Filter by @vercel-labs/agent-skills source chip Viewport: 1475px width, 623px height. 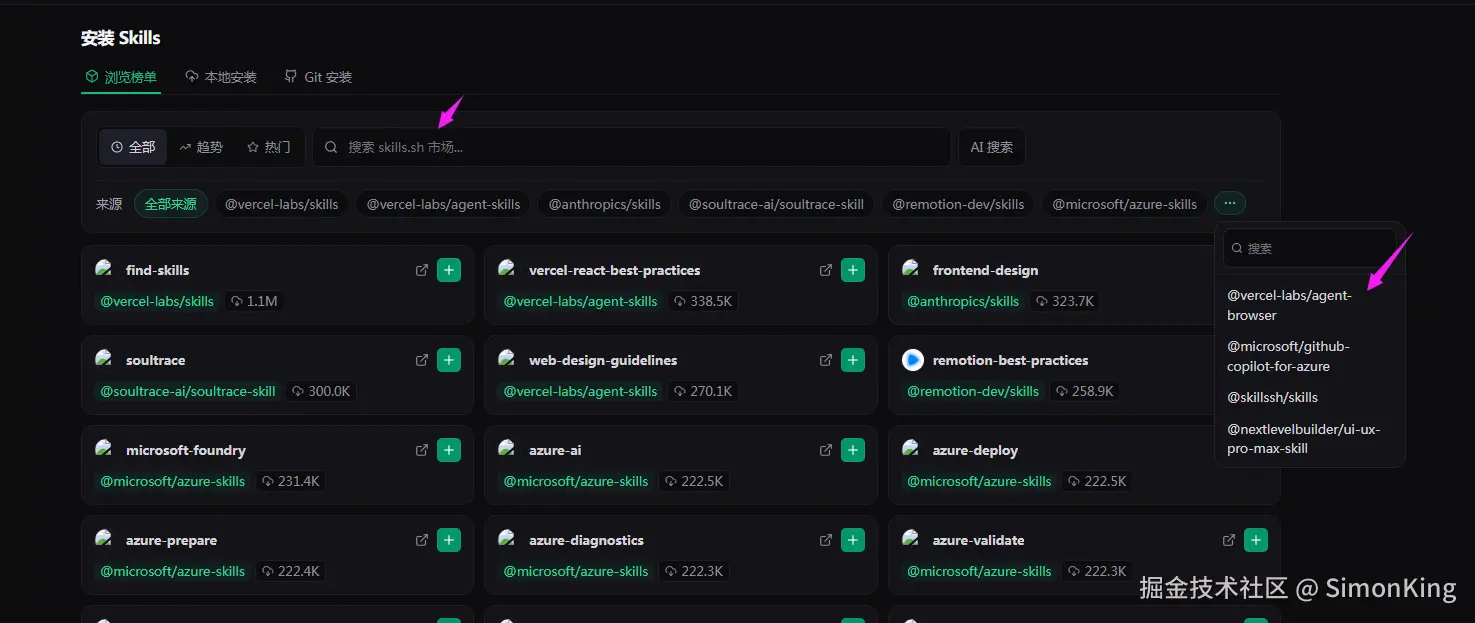(x=444, y=204)
